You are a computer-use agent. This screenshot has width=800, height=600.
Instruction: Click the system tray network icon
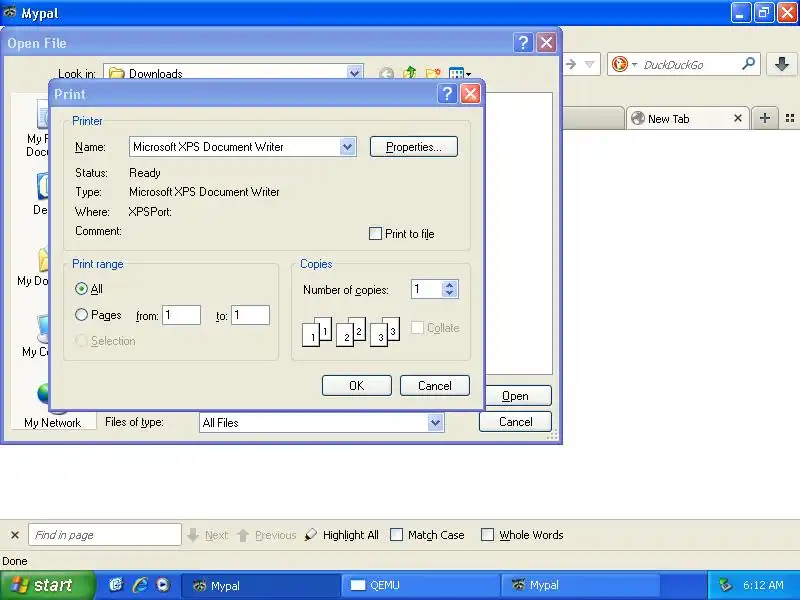pyautogui.click(x=725, y=585)
